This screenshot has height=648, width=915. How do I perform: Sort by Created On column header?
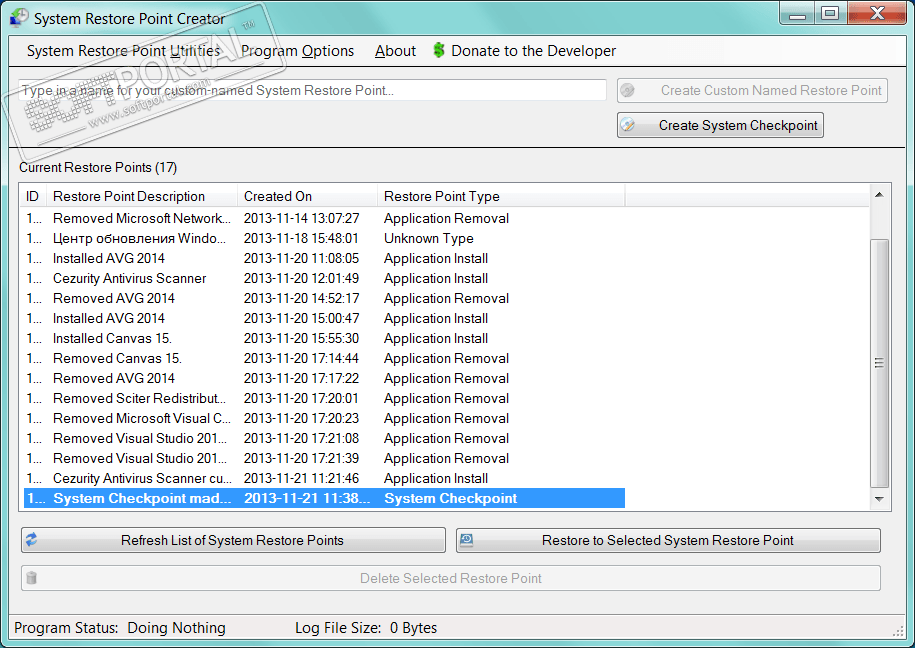click(x=308, y=196)
